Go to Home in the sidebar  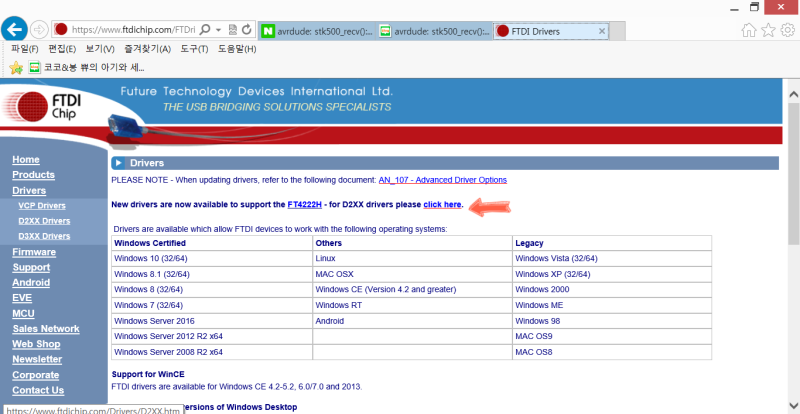point(26,159)
